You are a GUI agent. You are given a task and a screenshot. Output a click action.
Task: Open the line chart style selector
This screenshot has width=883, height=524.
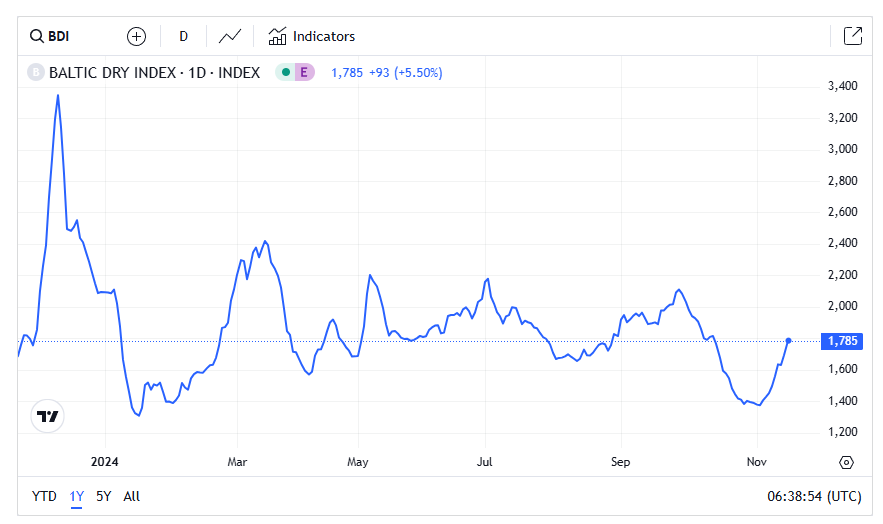point(230,37)
